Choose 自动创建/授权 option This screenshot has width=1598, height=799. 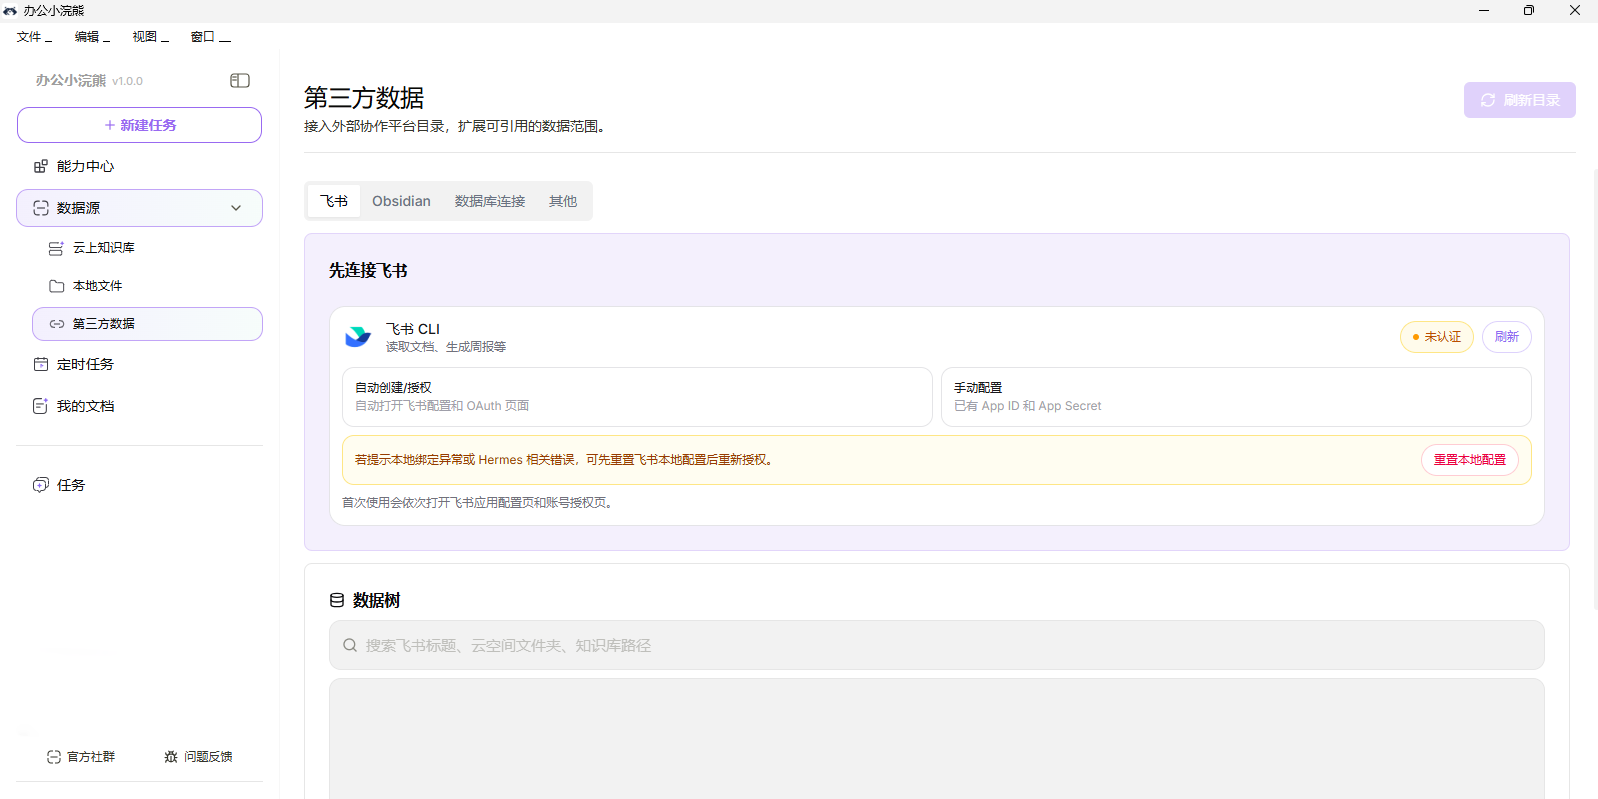tap(637, 397)
